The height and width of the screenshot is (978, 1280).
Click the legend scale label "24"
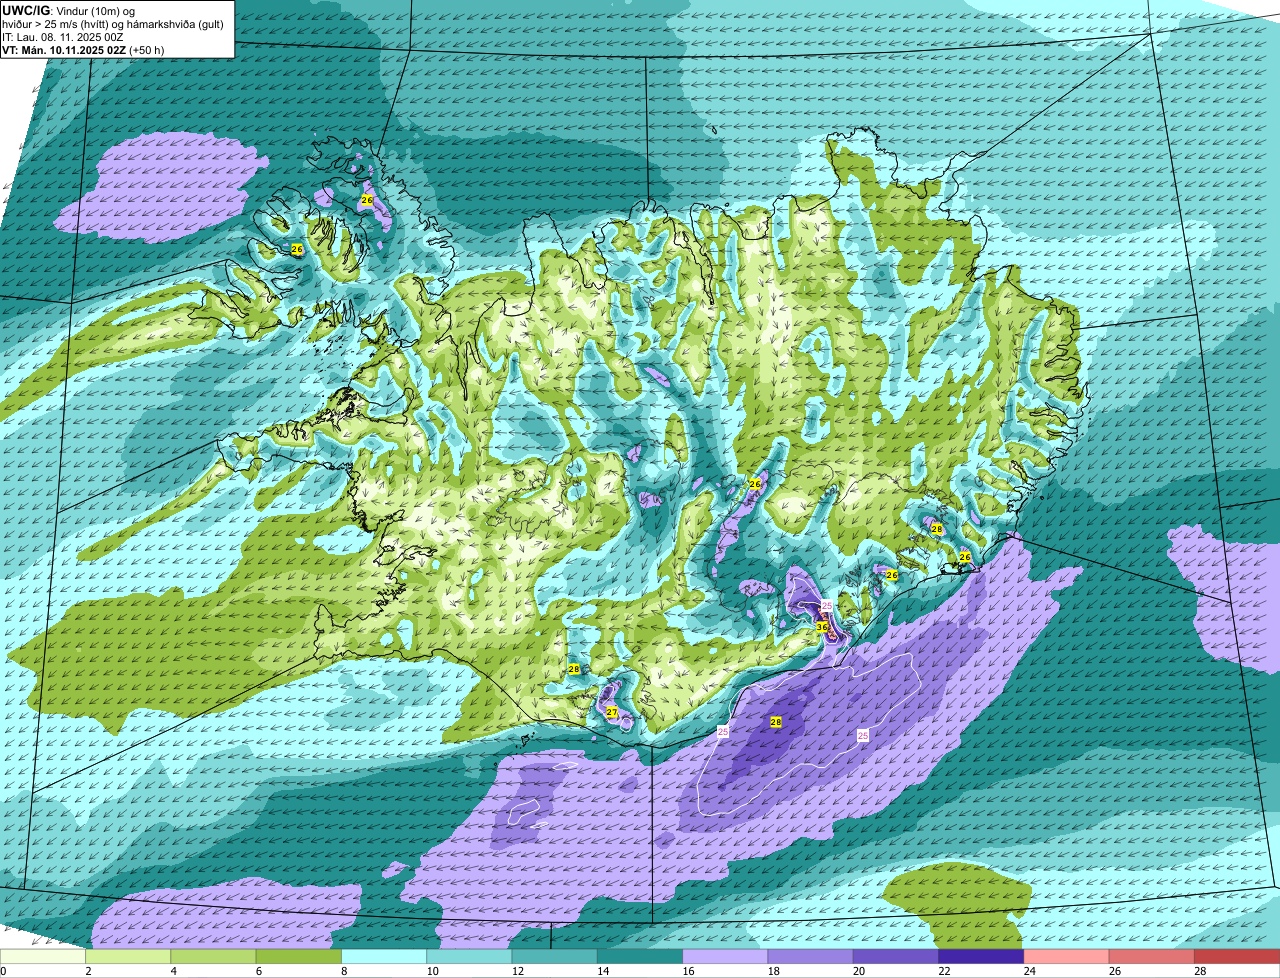1028,971
